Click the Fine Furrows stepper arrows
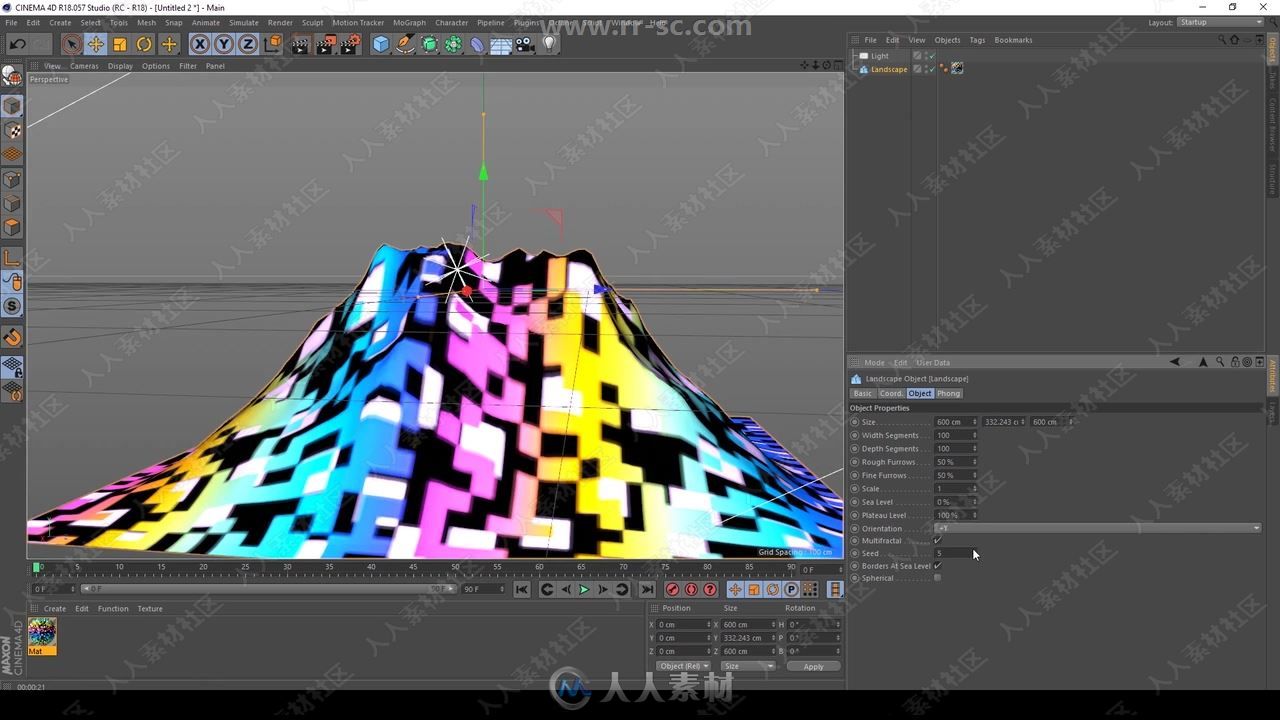Image resolution: width=1280 pixels, height=720 pixels. pyautogui.click(x=975, y=475)
